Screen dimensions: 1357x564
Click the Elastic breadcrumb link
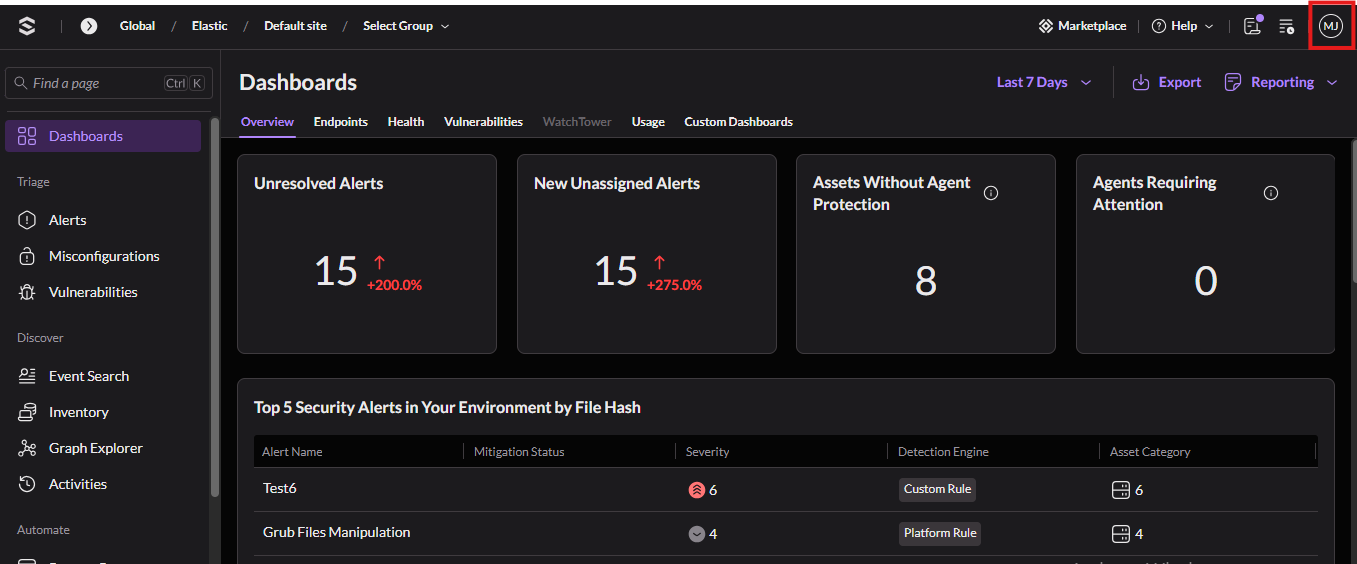[210, 26]
